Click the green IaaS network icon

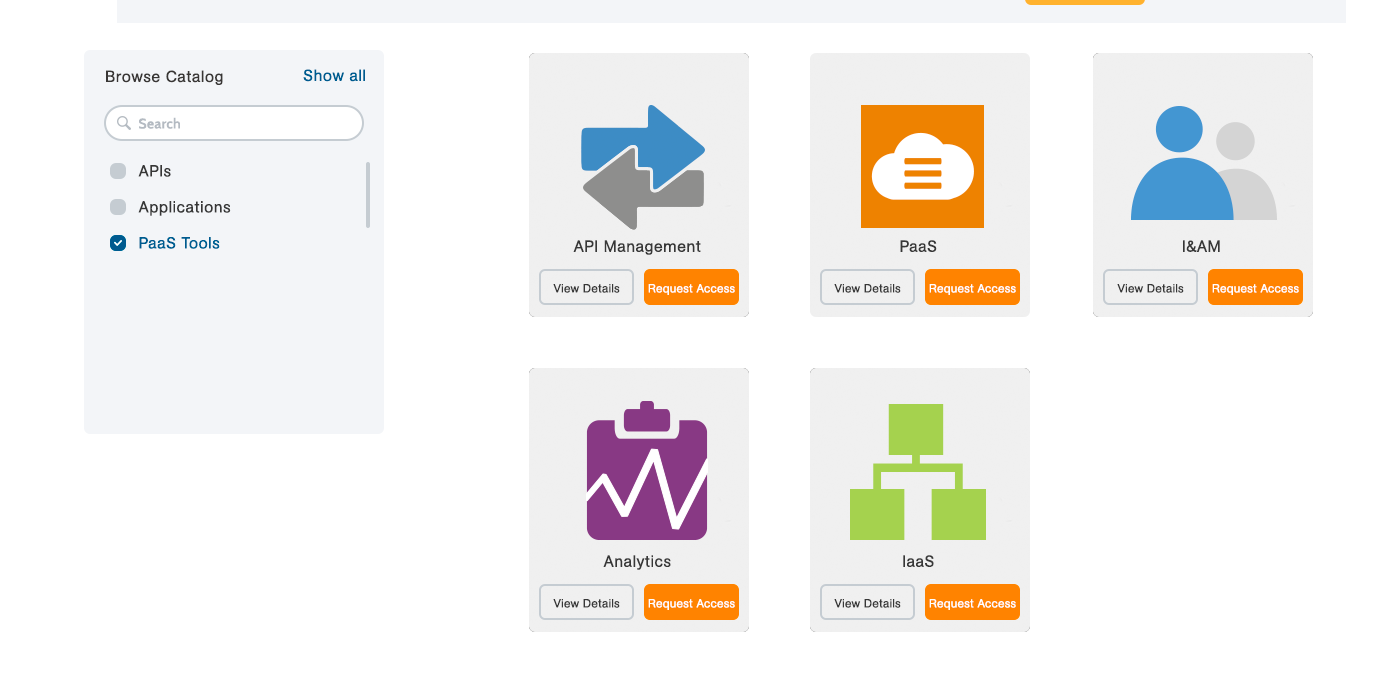(x=917, y=472)
